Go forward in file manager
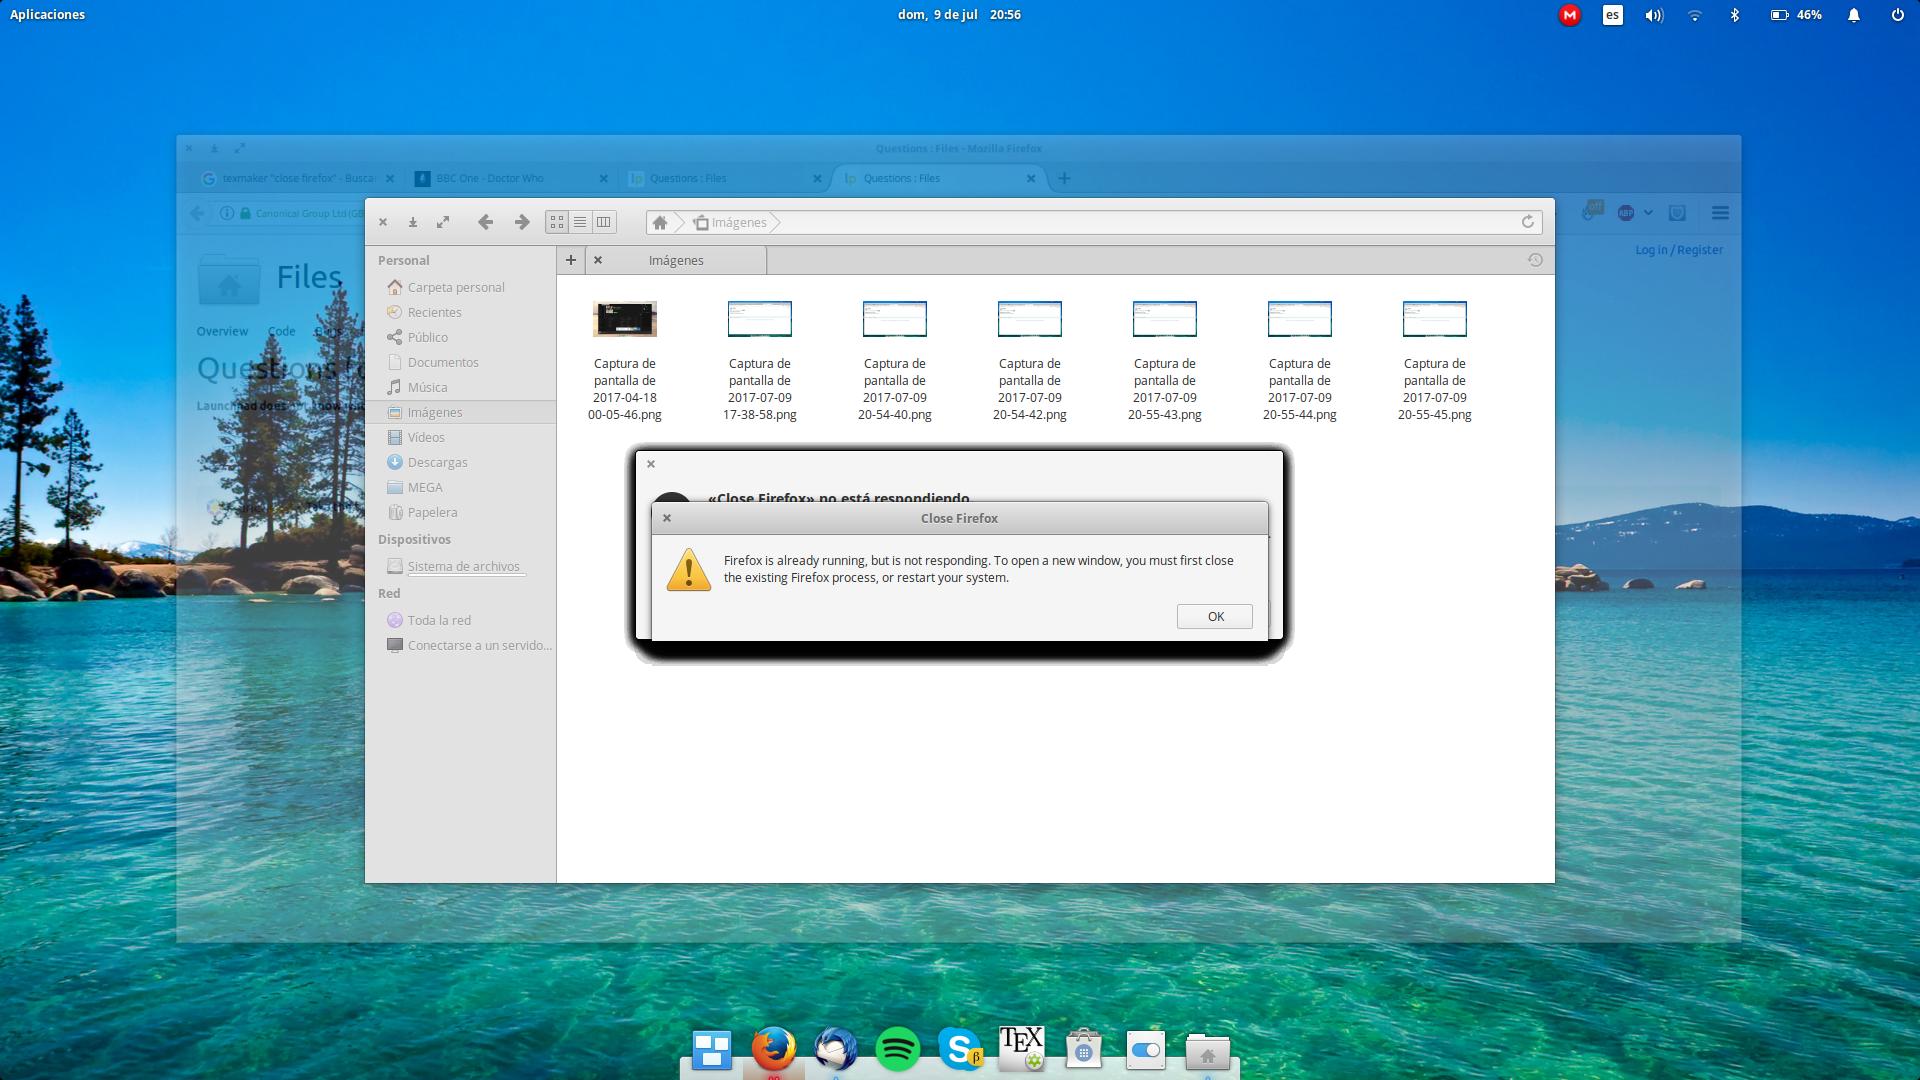 (x=521, y=222)
